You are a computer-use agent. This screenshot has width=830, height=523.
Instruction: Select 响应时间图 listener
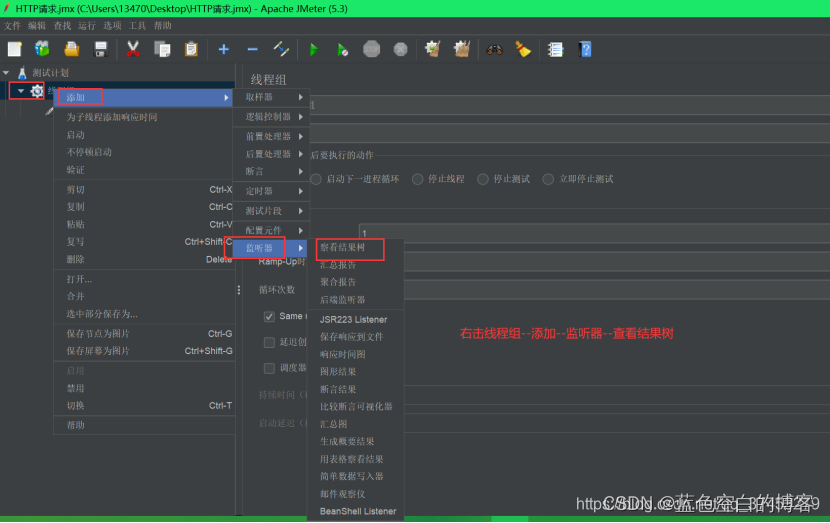(x=356, y=354)
